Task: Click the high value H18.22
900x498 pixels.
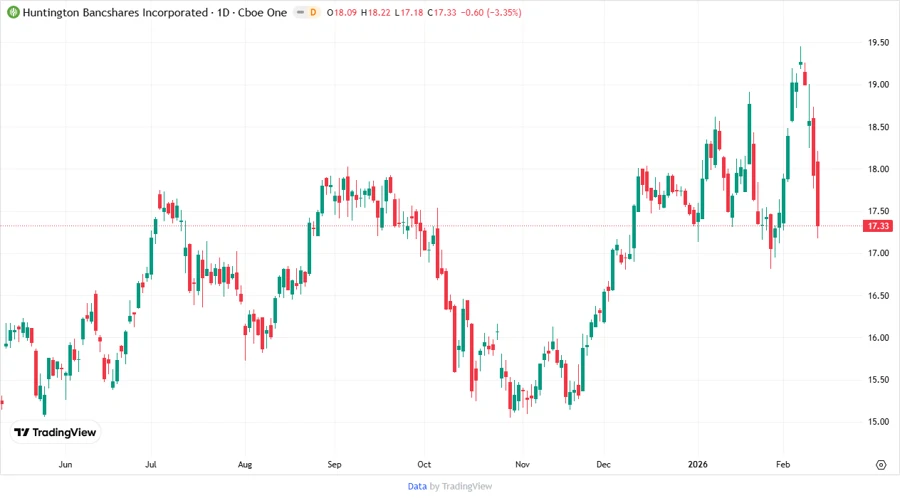Action: pos(376,12)
